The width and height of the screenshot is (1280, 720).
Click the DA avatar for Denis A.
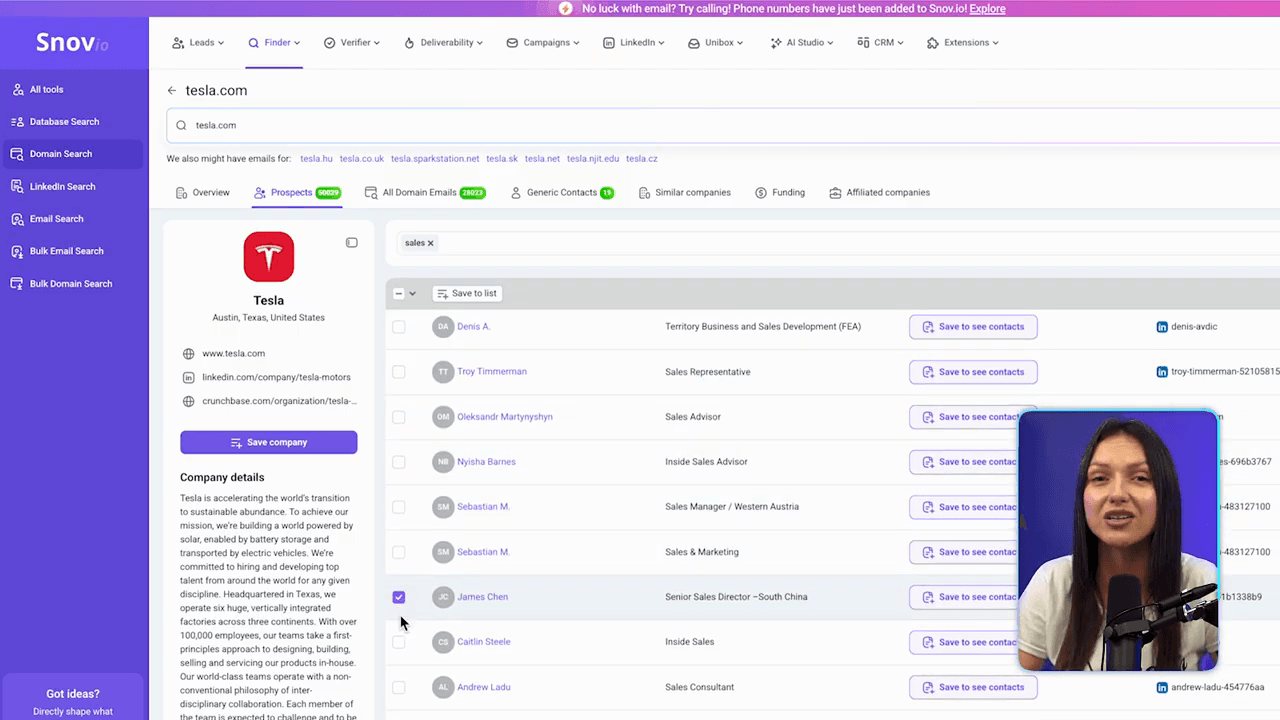443,327
